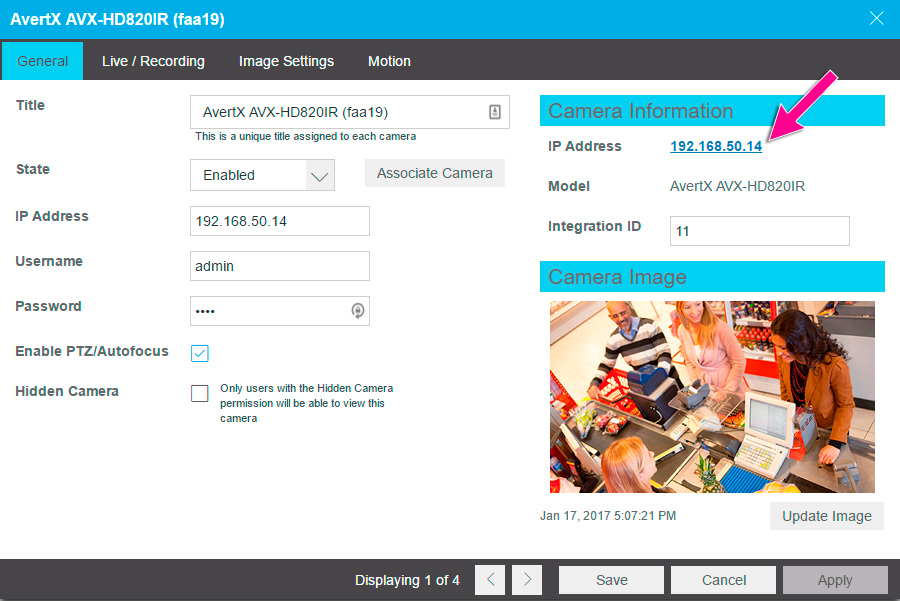
Task: Check the Hidden Camera checkbox
Action: pos(200,393)
